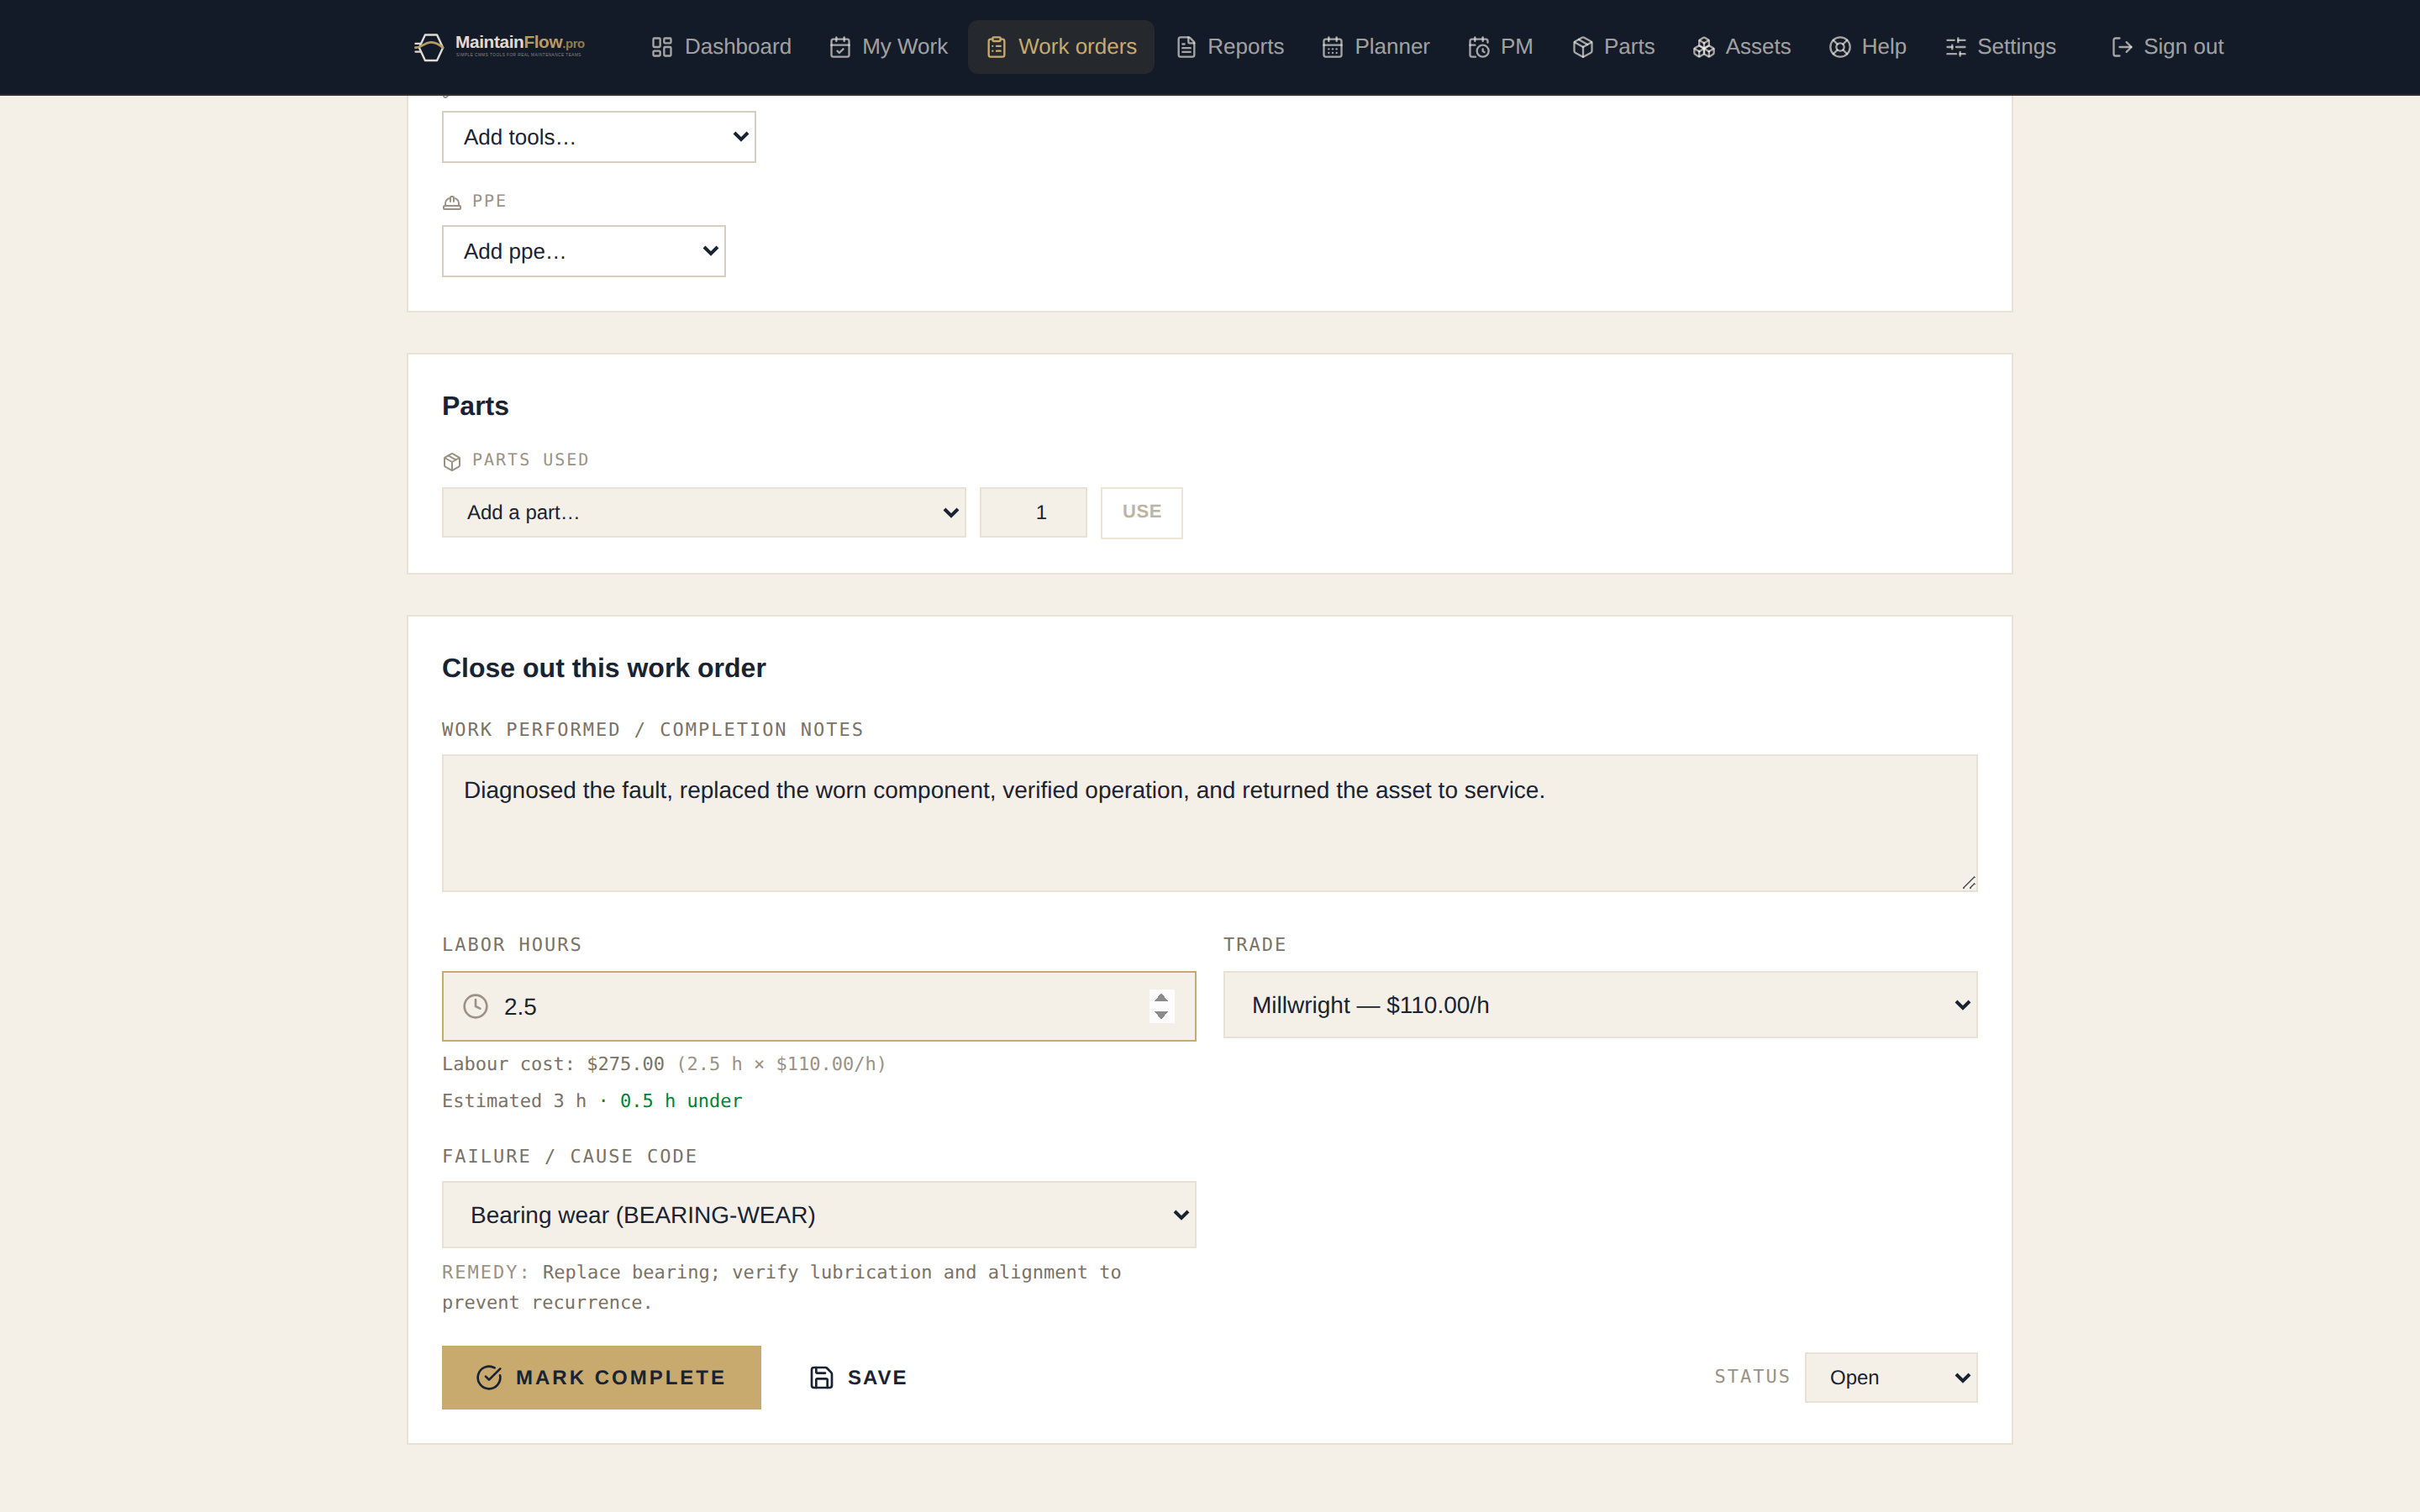Click the My Work calendar-check icon

pos(840,47)
